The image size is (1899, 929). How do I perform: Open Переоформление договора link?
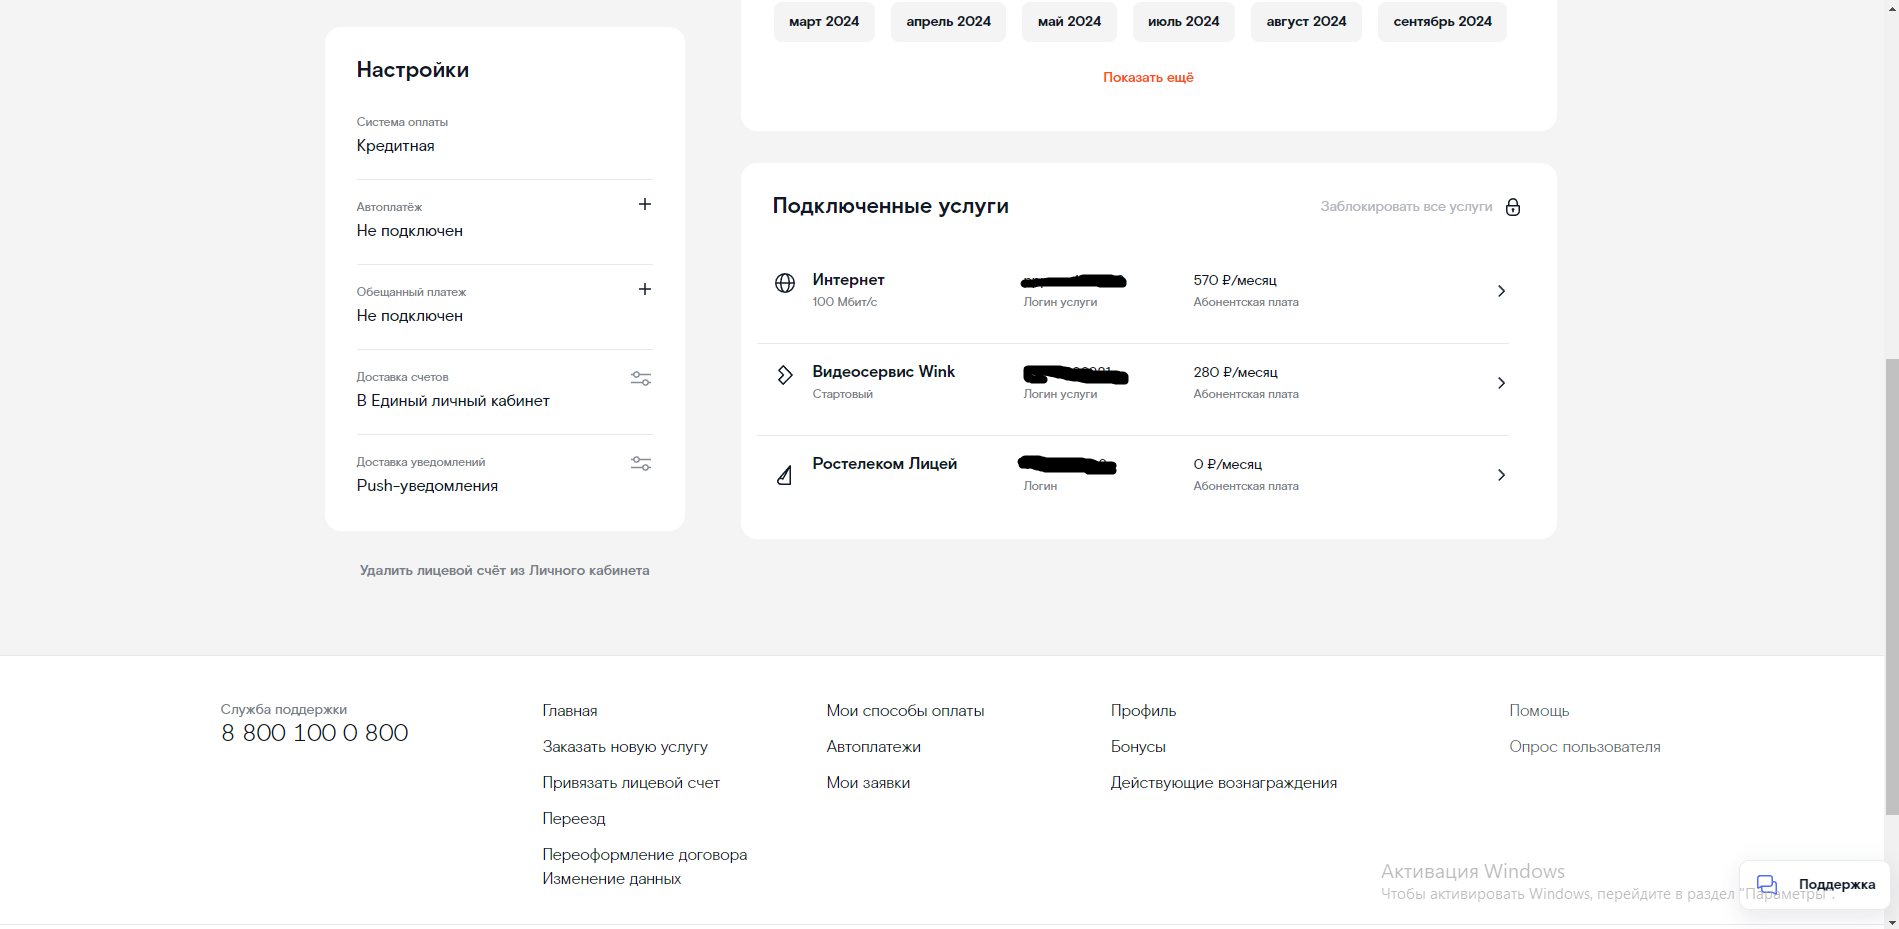[x=645, y=855]
